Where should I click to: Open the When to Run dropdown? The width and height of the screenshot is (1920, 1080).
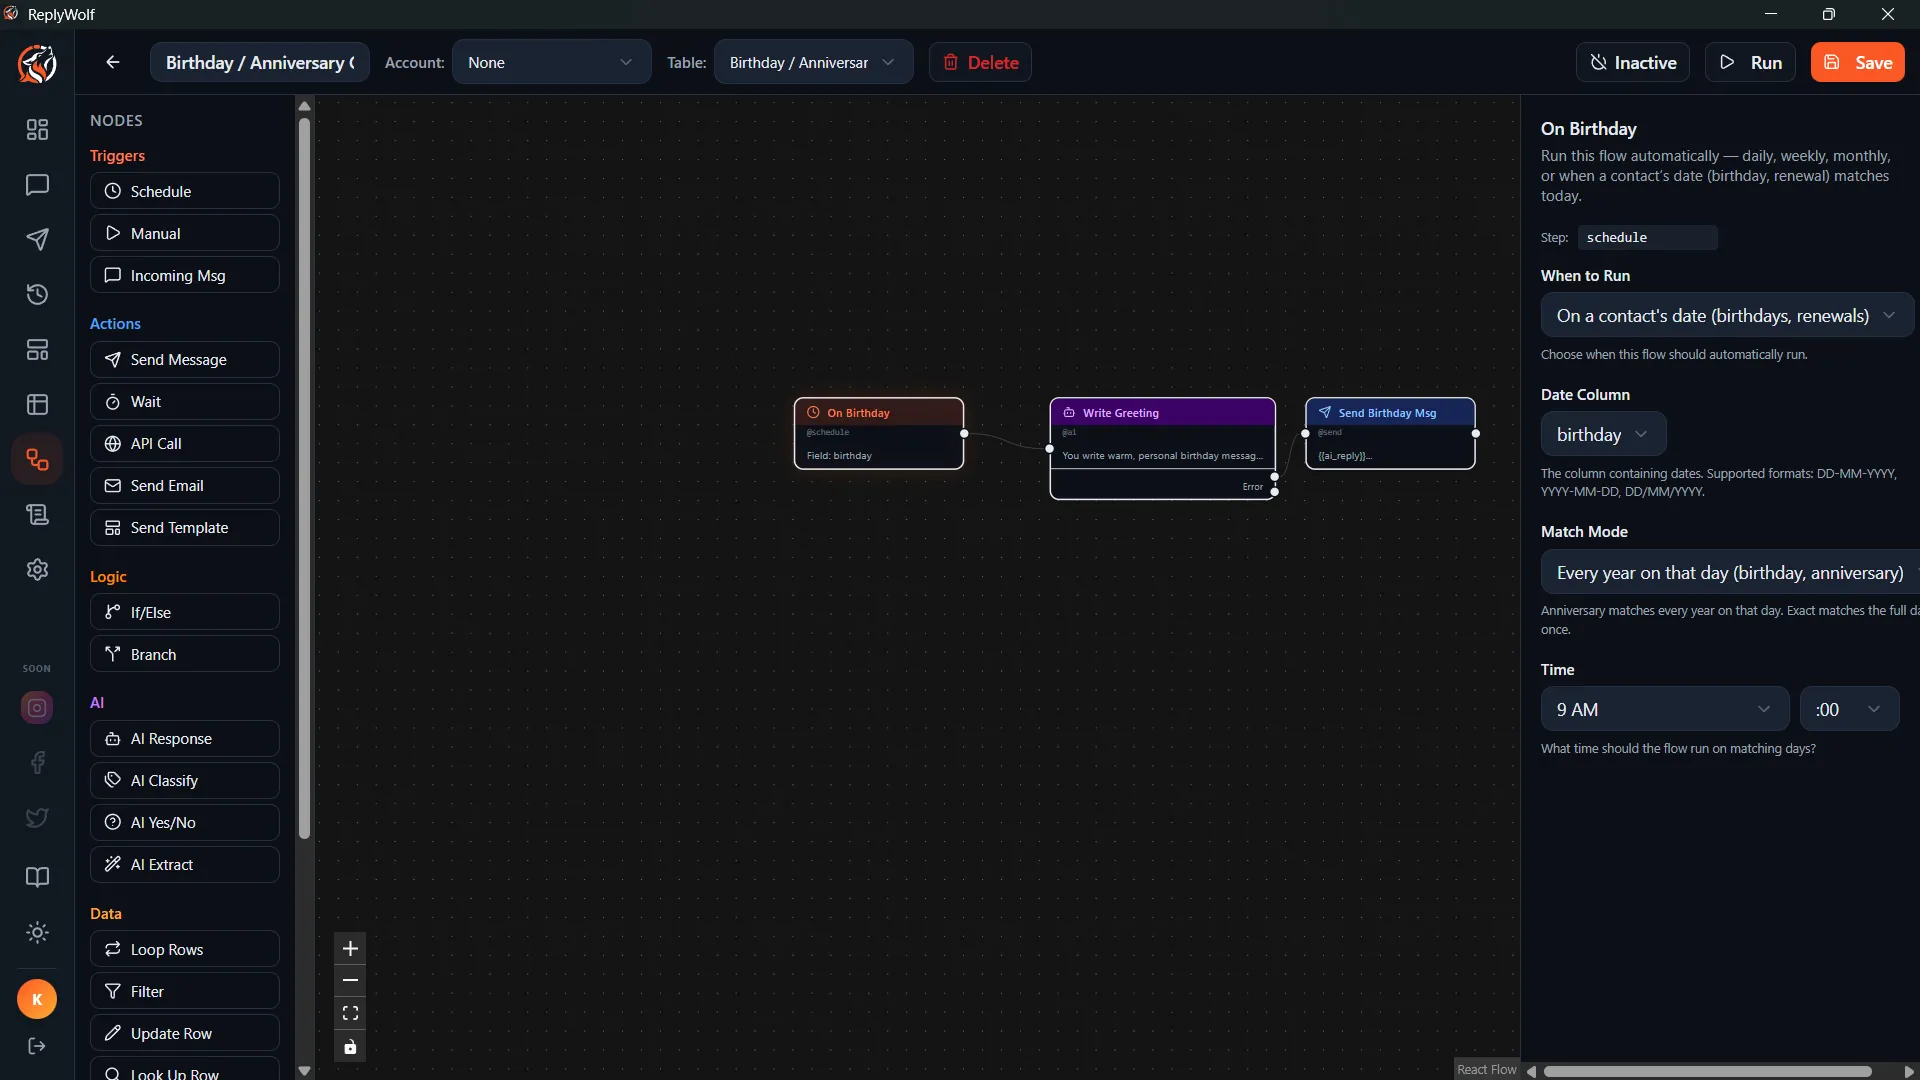[x=1727, y=316]
